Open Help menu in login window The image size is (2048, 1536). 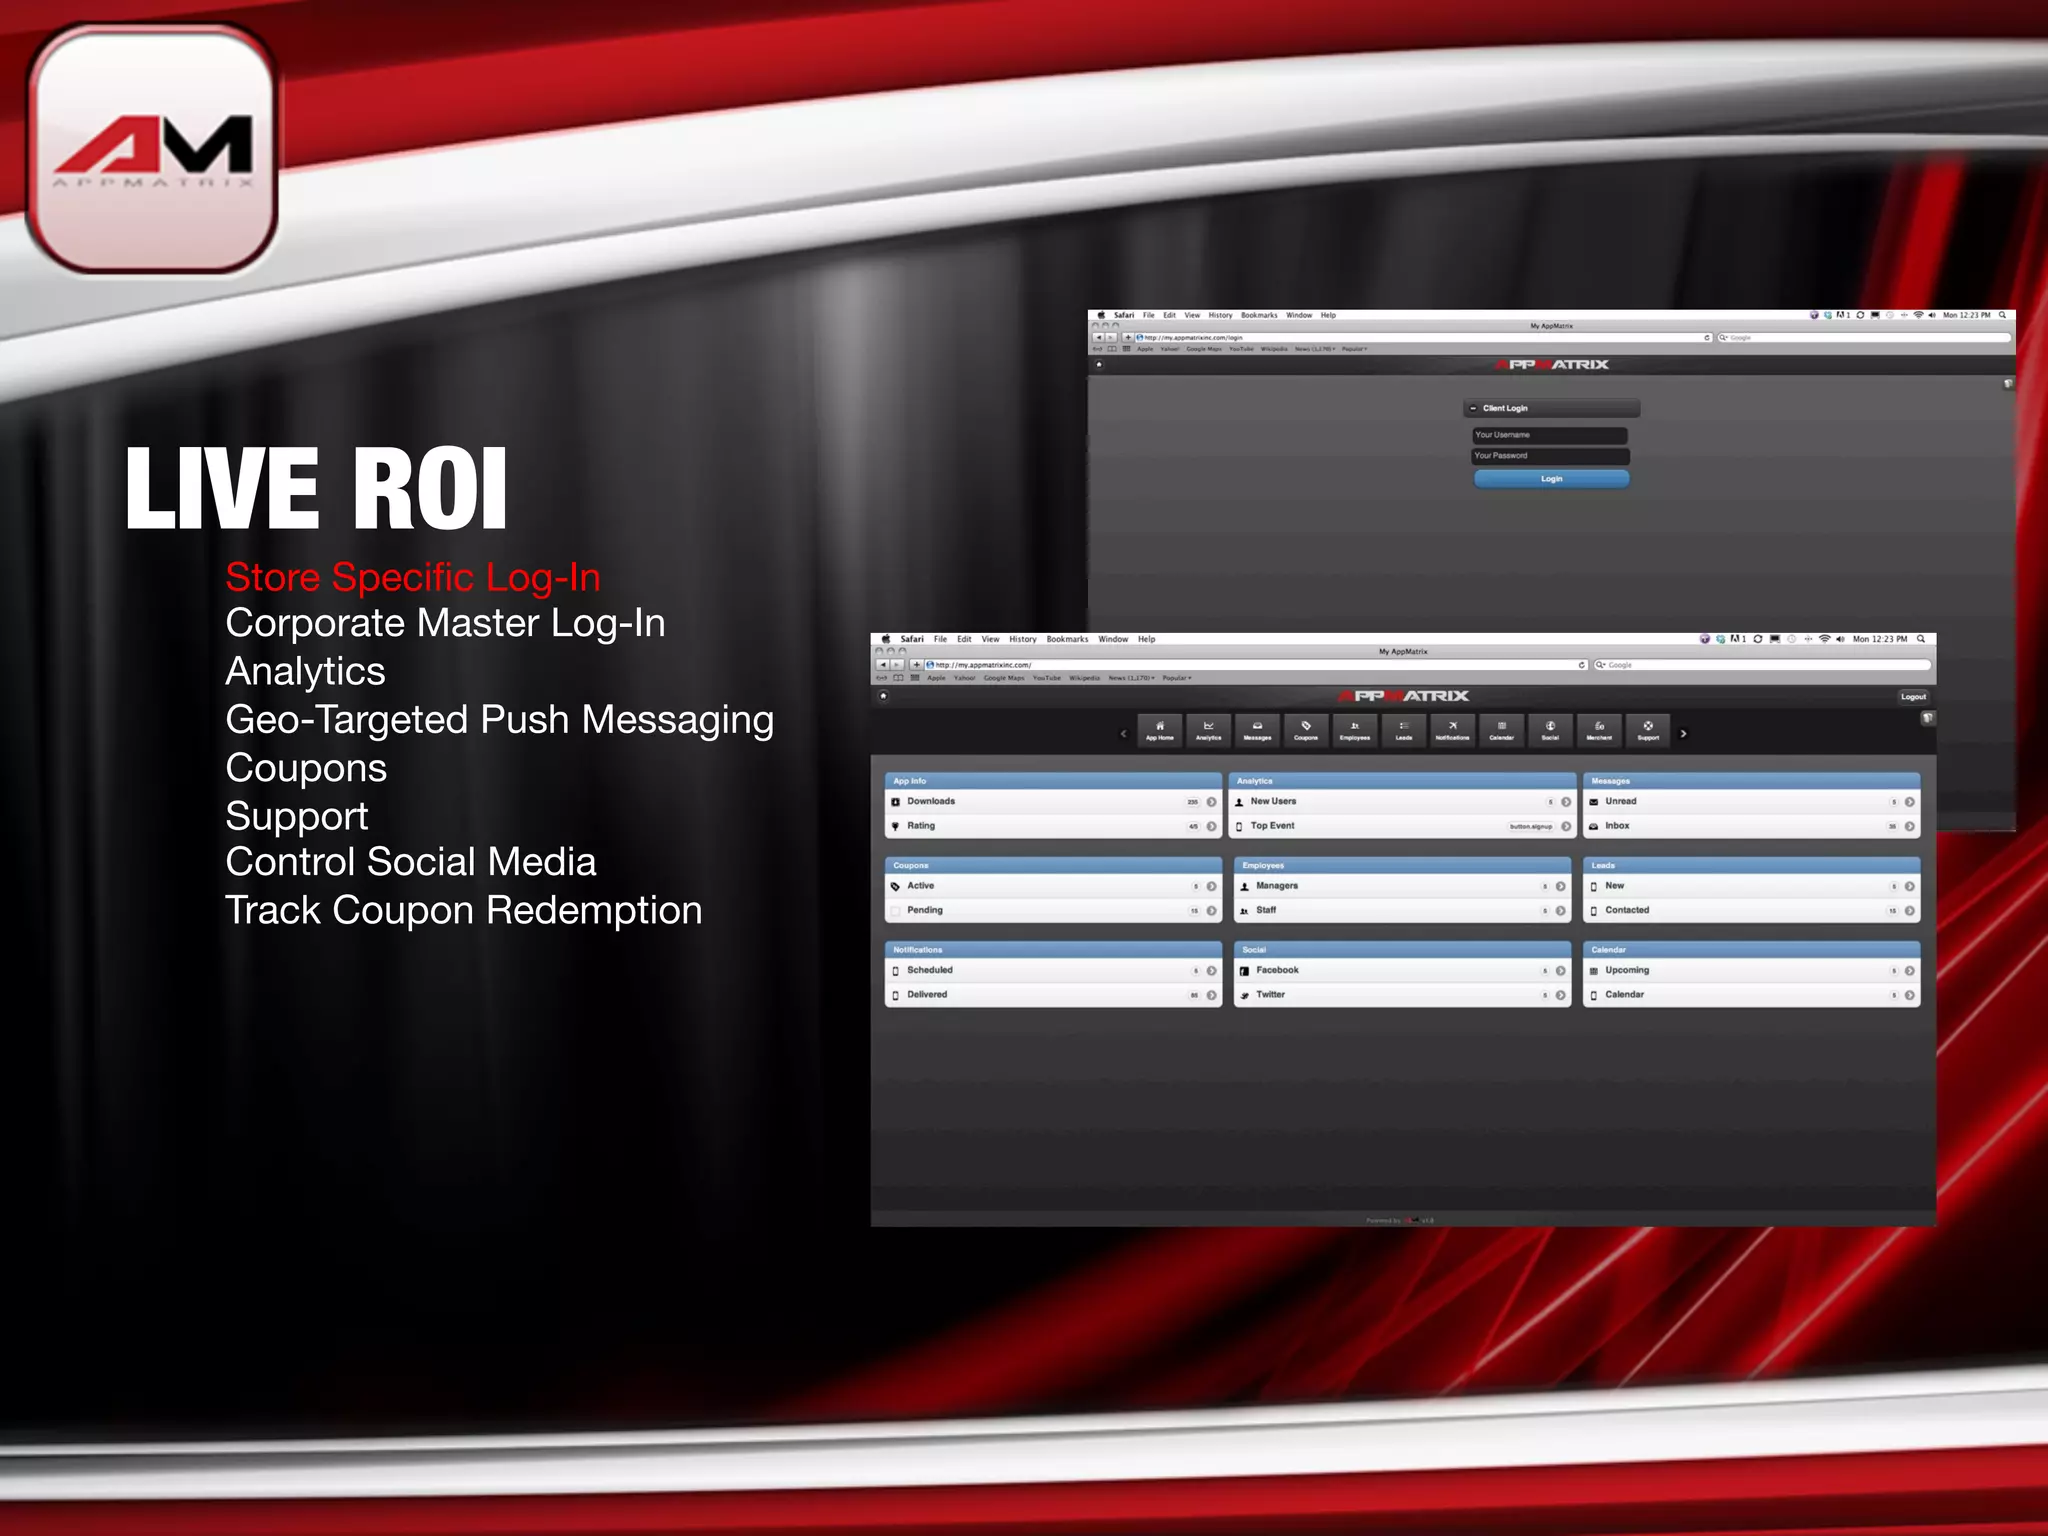(1328, 315)
